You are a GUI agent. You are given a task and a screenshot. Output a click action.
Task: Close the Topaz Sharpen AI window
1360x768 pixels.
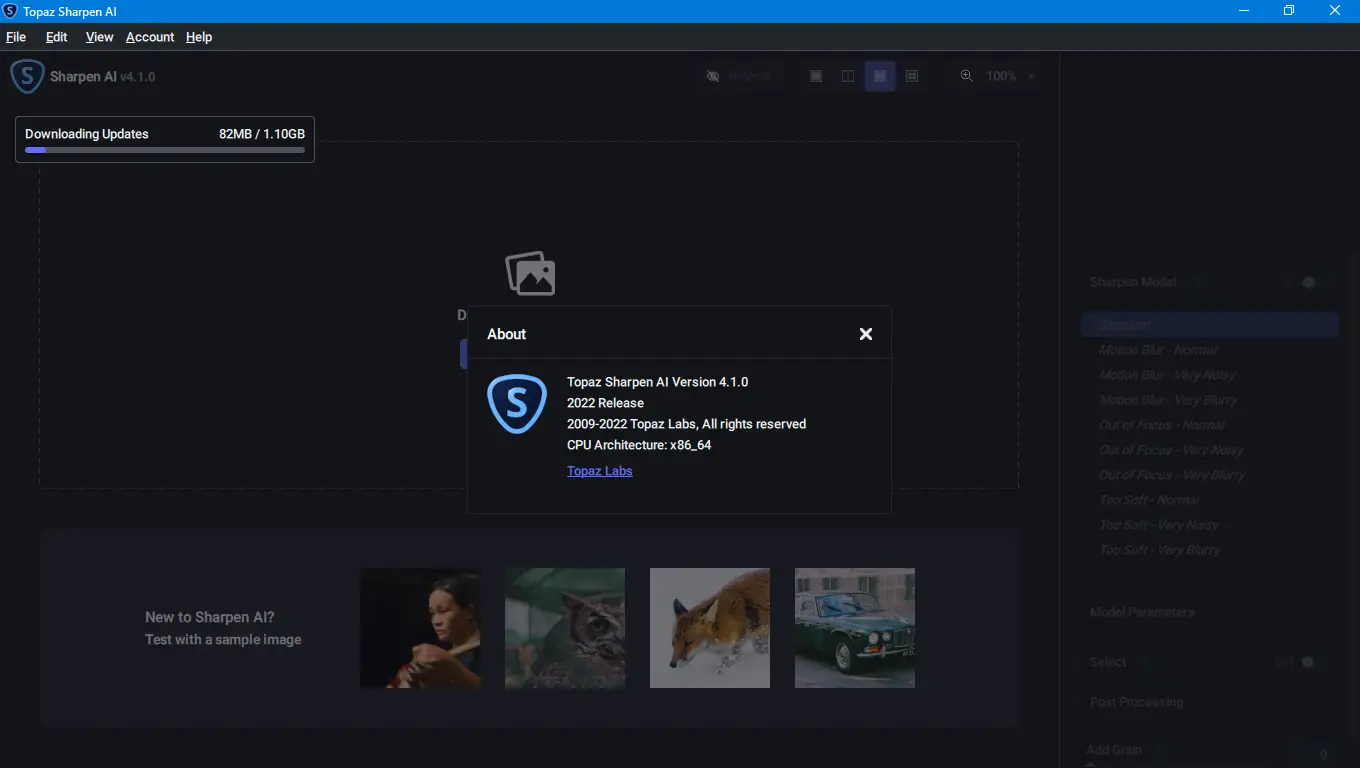pos(1336,11)
